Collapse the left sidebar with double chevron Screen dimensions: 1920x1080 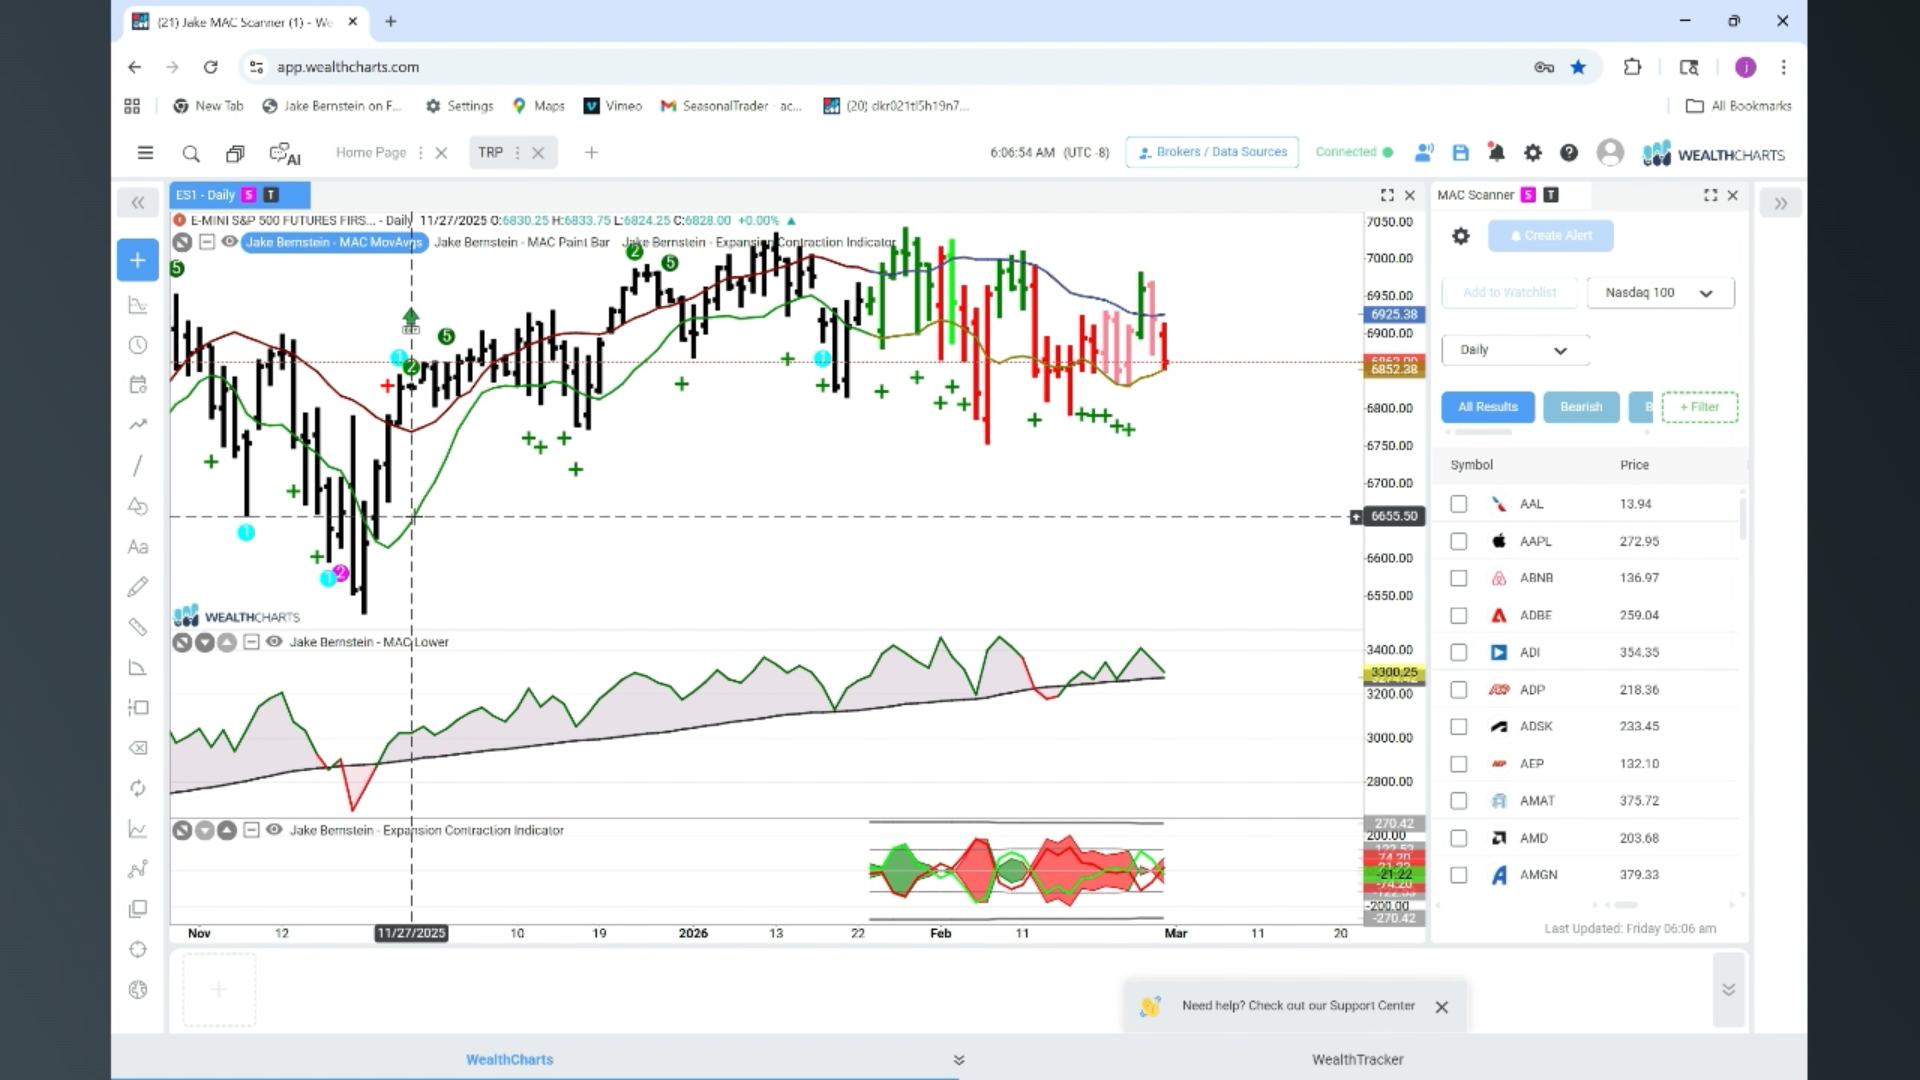click(138, 203)
